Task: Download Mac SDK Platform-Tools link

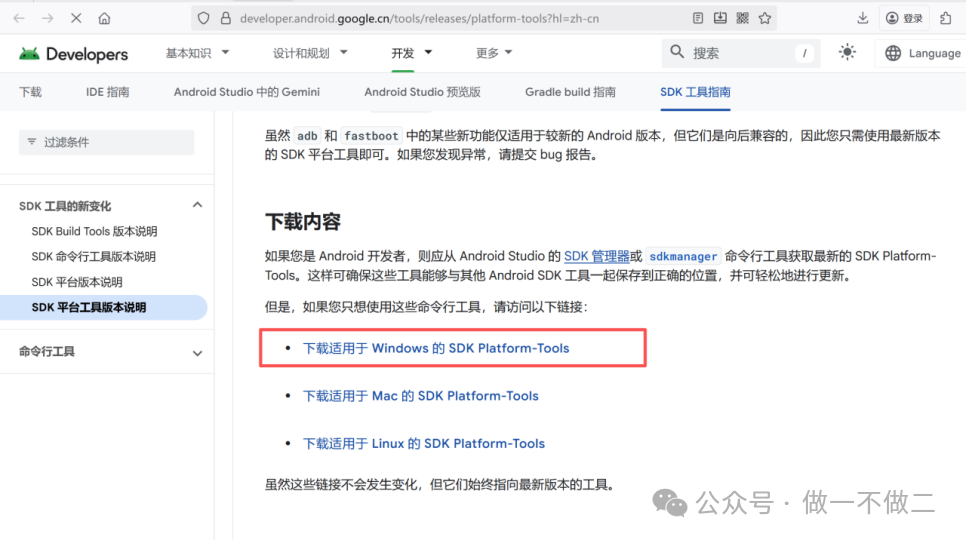Action: click(x=420, y=396)
